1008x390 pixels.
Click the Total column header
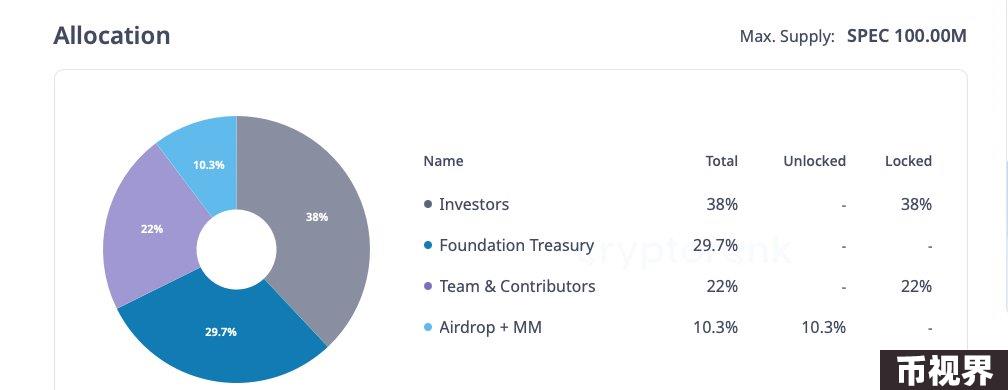(721, 161)
